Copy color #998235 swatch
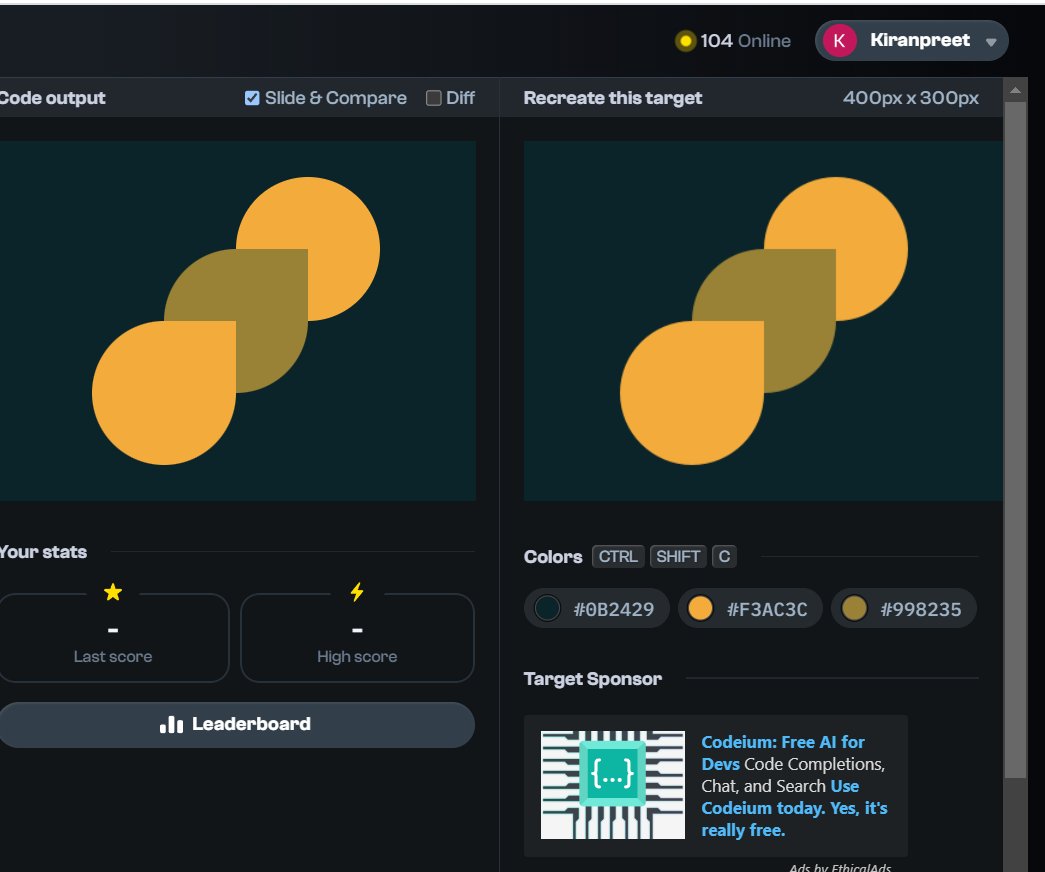Image resolution: width=1045 pixels, height=872 pixels. [x=904, y=609]
